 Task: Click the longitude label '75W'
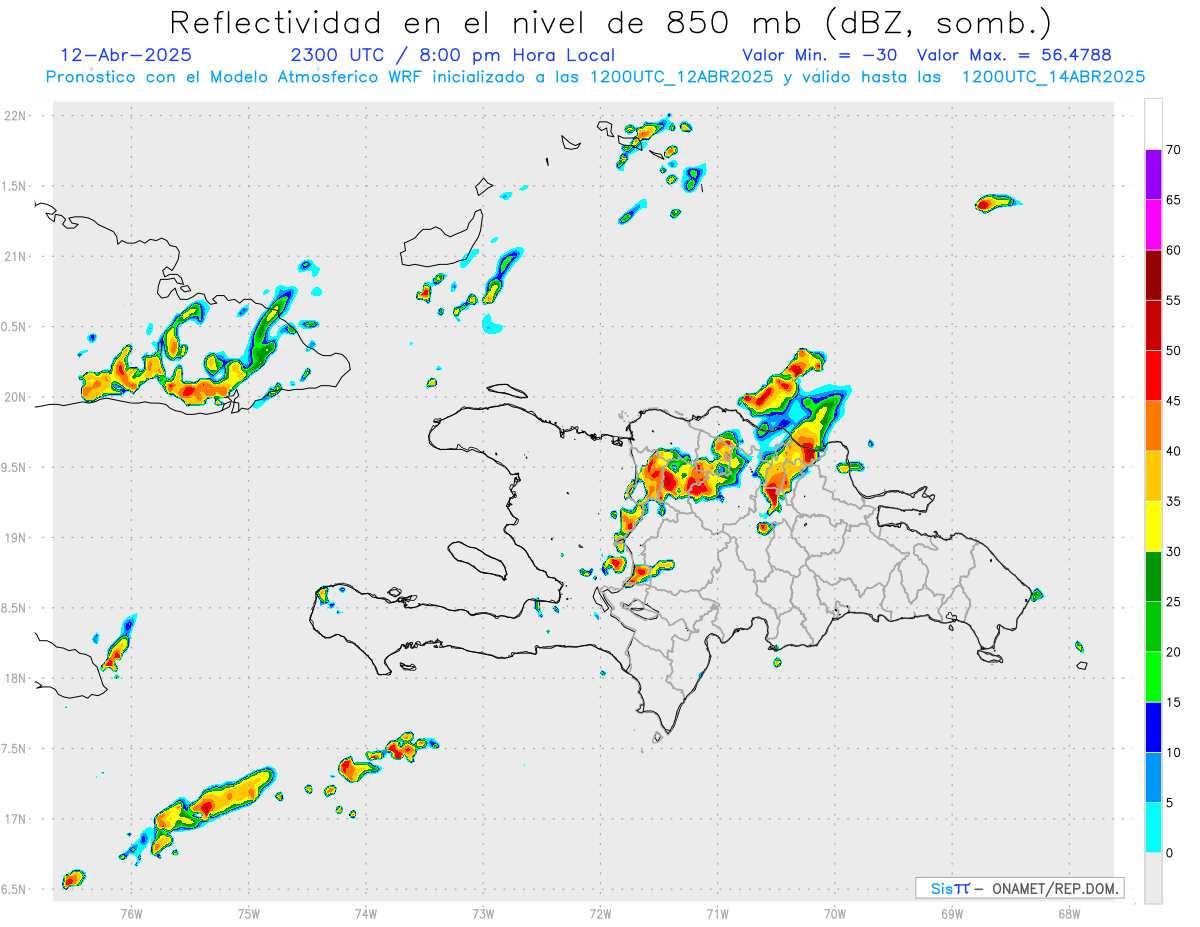248,913
